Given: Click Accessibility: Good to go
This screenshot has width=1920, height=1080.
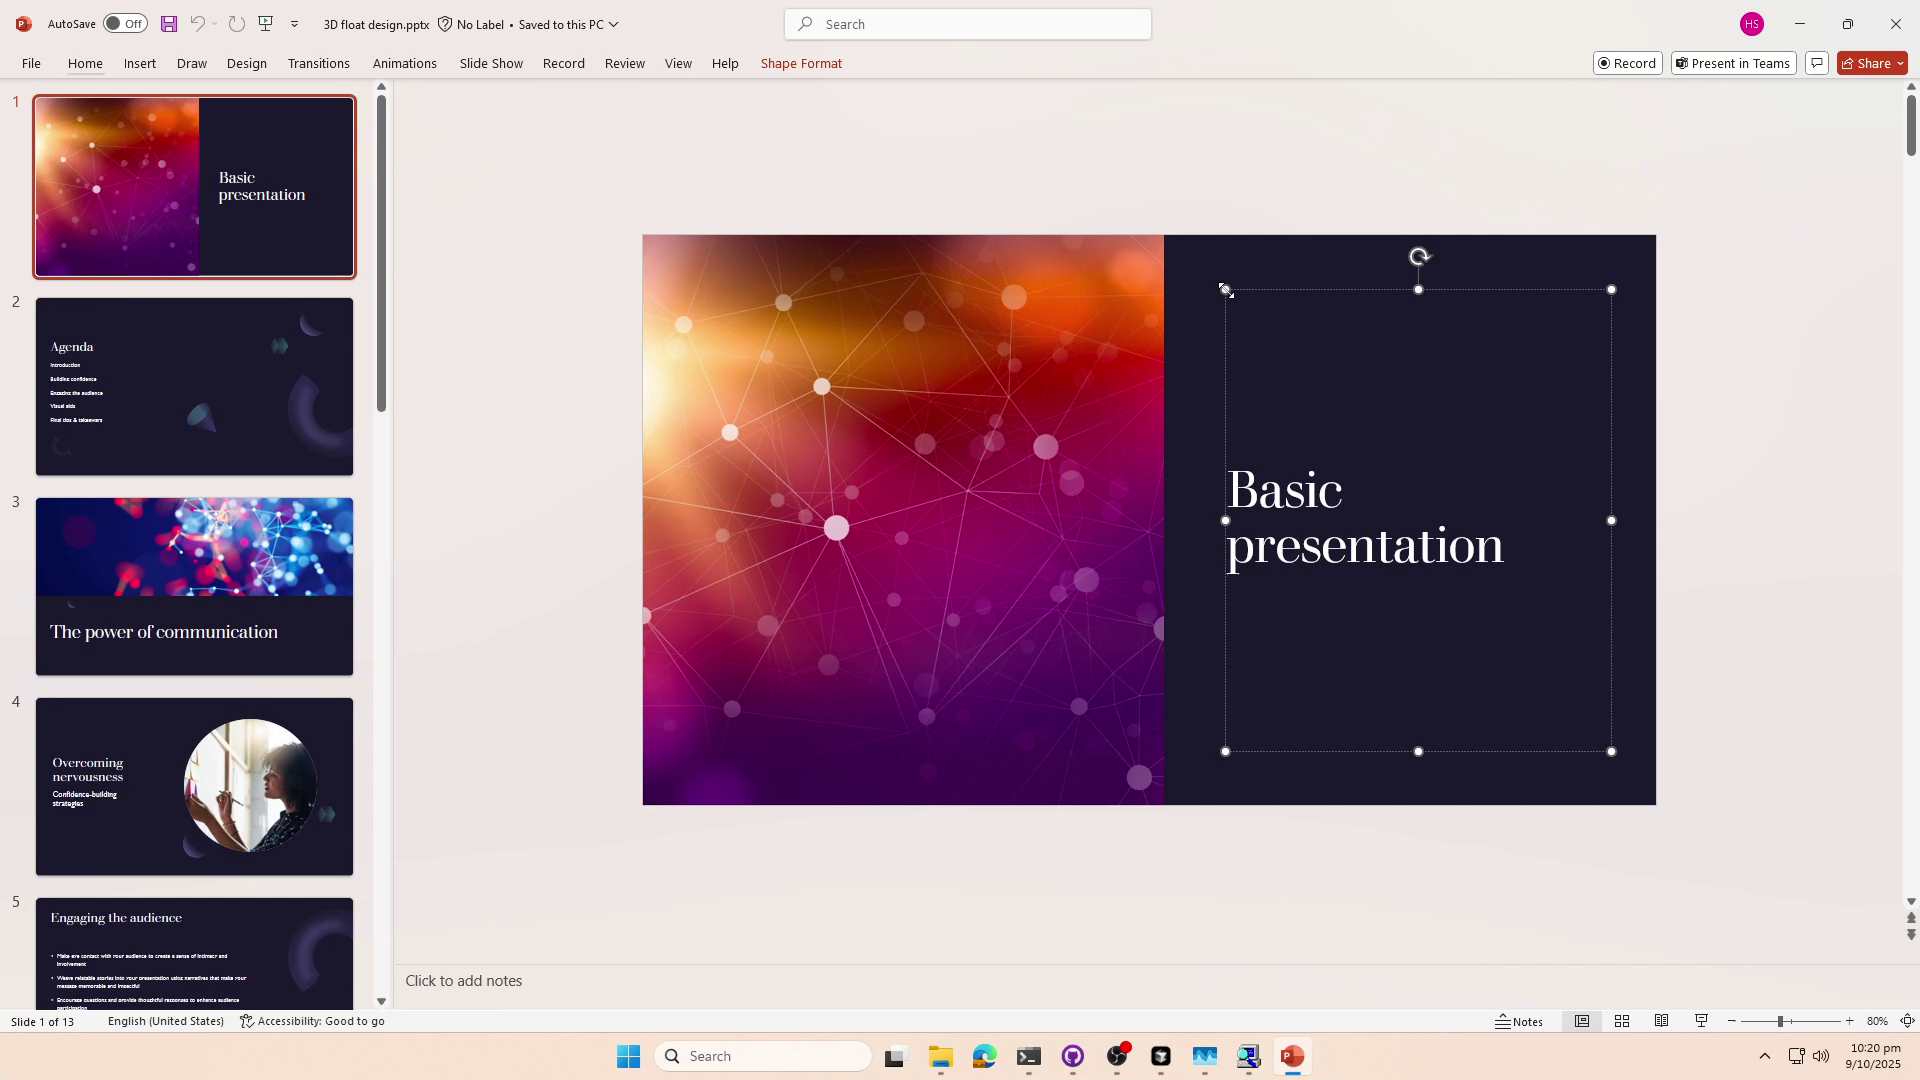Looking at the screenshot, I should click(x=311, y=1021).
